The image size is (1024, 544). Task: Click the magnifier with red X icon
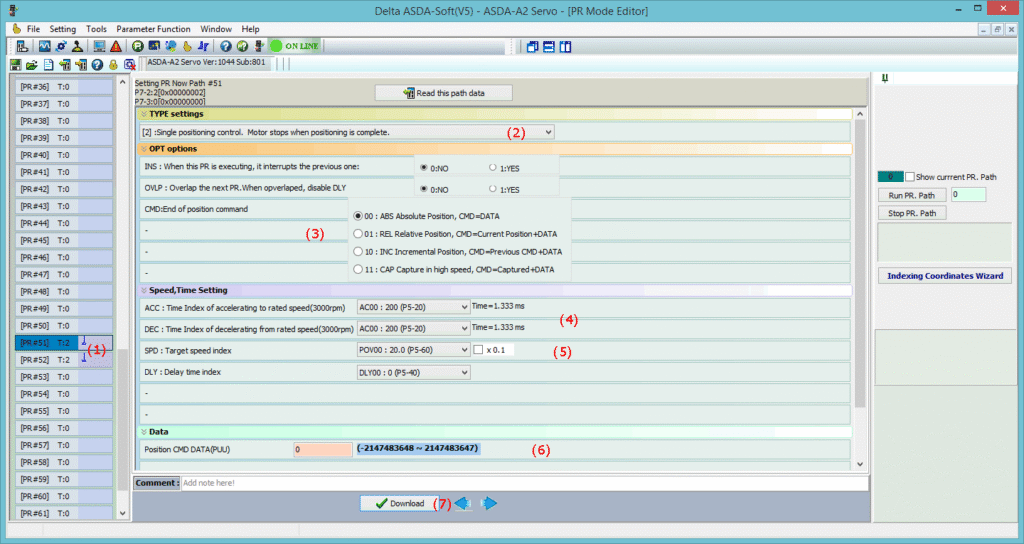click(x=129, y=65)
